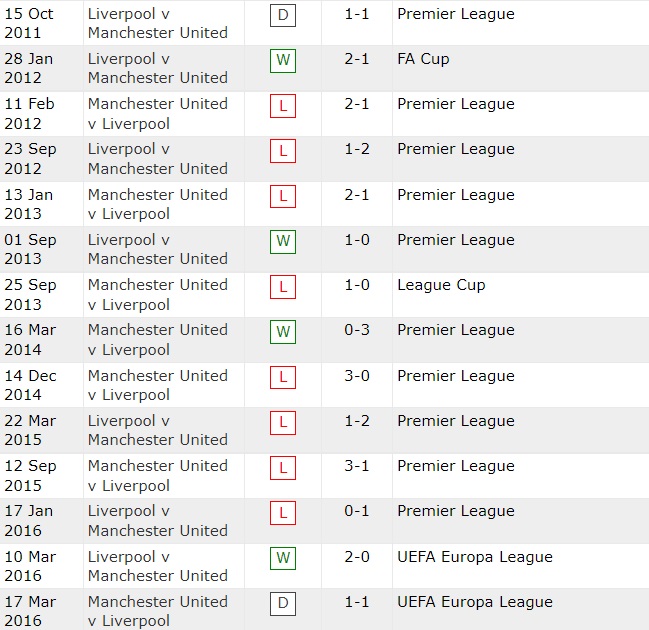Viewport: 649px width, 630px height.
Task: Click the L badge for 23 Sep 2012
Action: coord(283,151)
